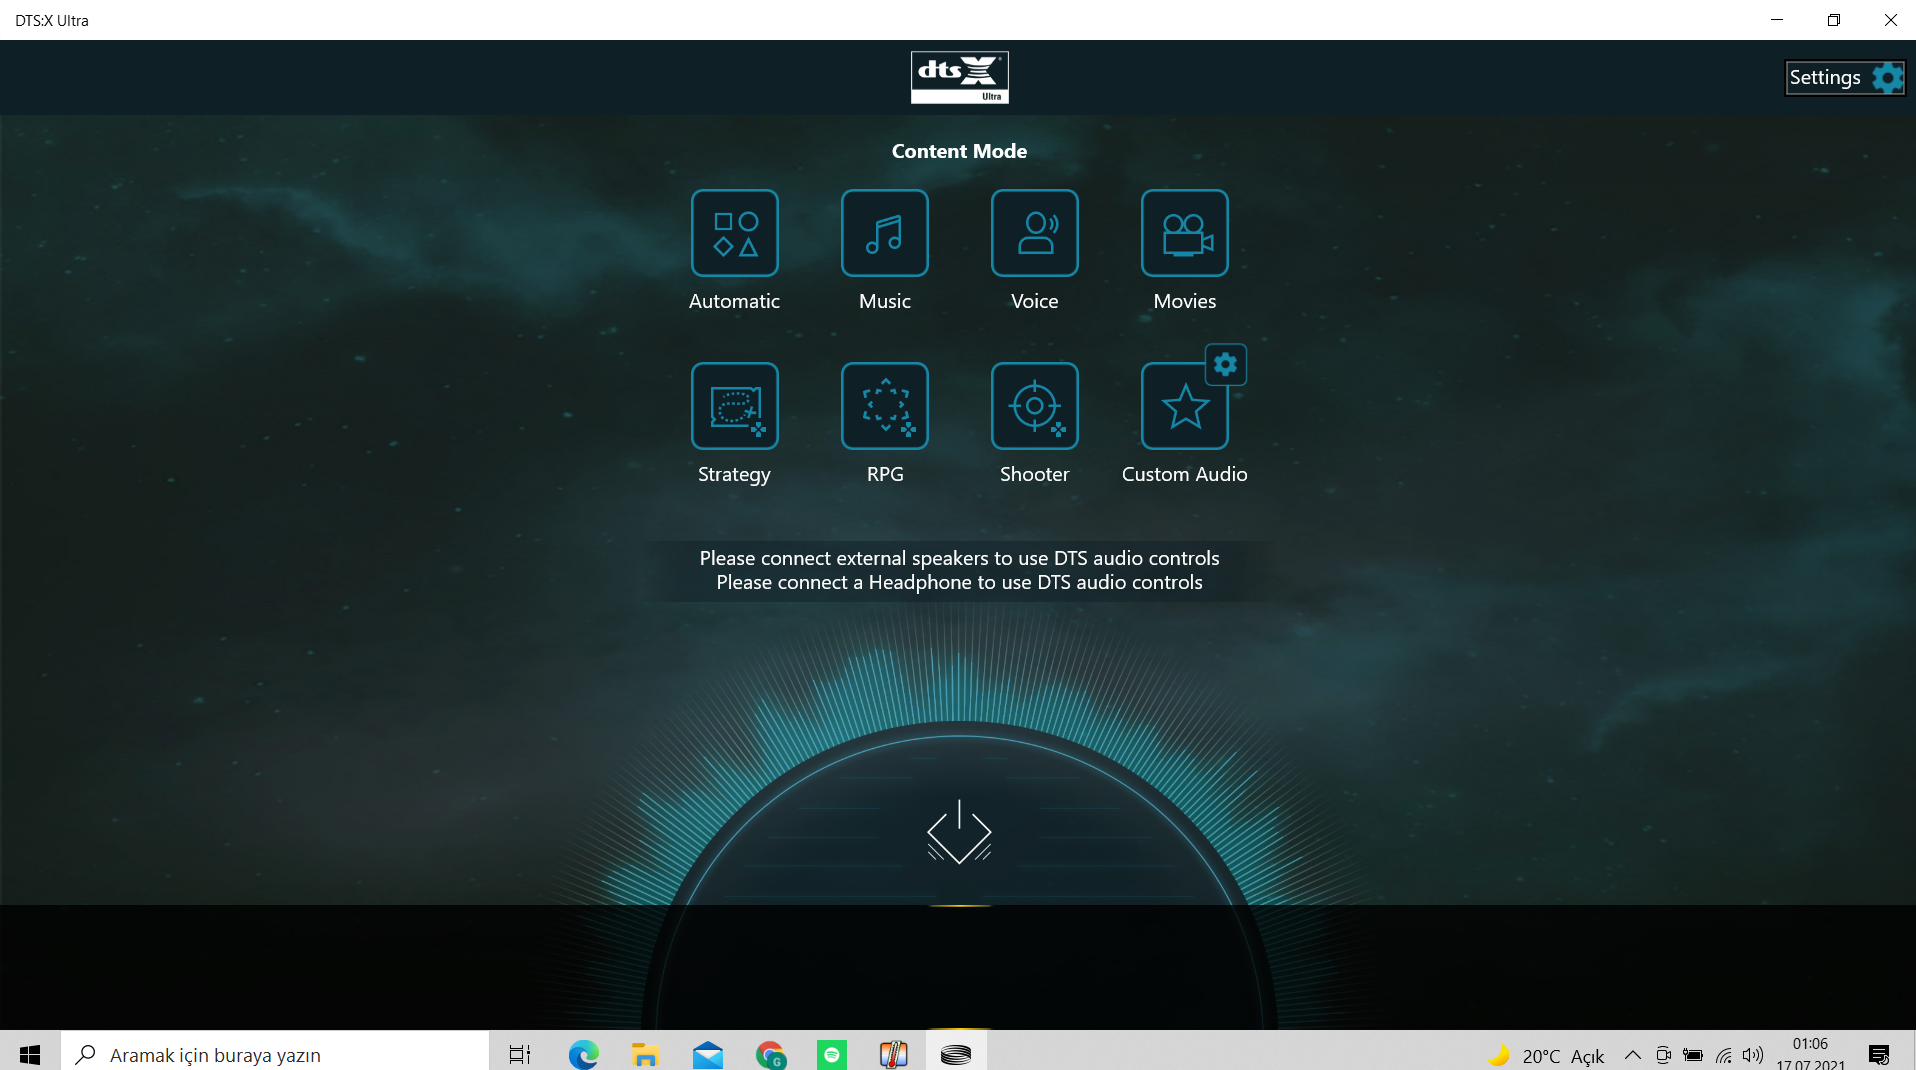The height and width of the screenshot is (1070, 1916).
Task: Open the Windows Start menu
Action: point(30,1054)
